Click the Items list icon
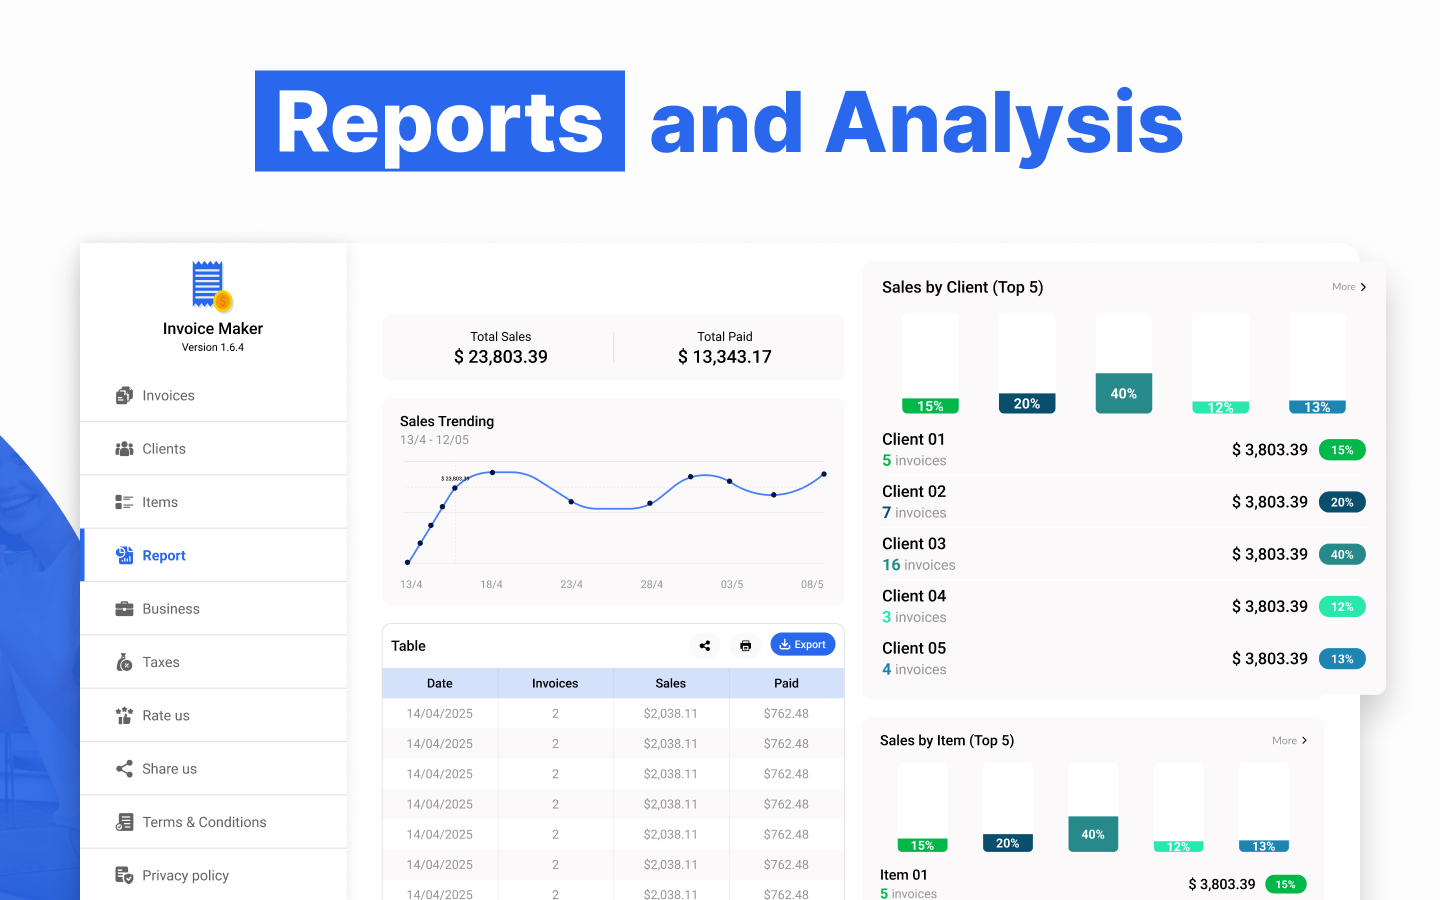 (124, 502)
